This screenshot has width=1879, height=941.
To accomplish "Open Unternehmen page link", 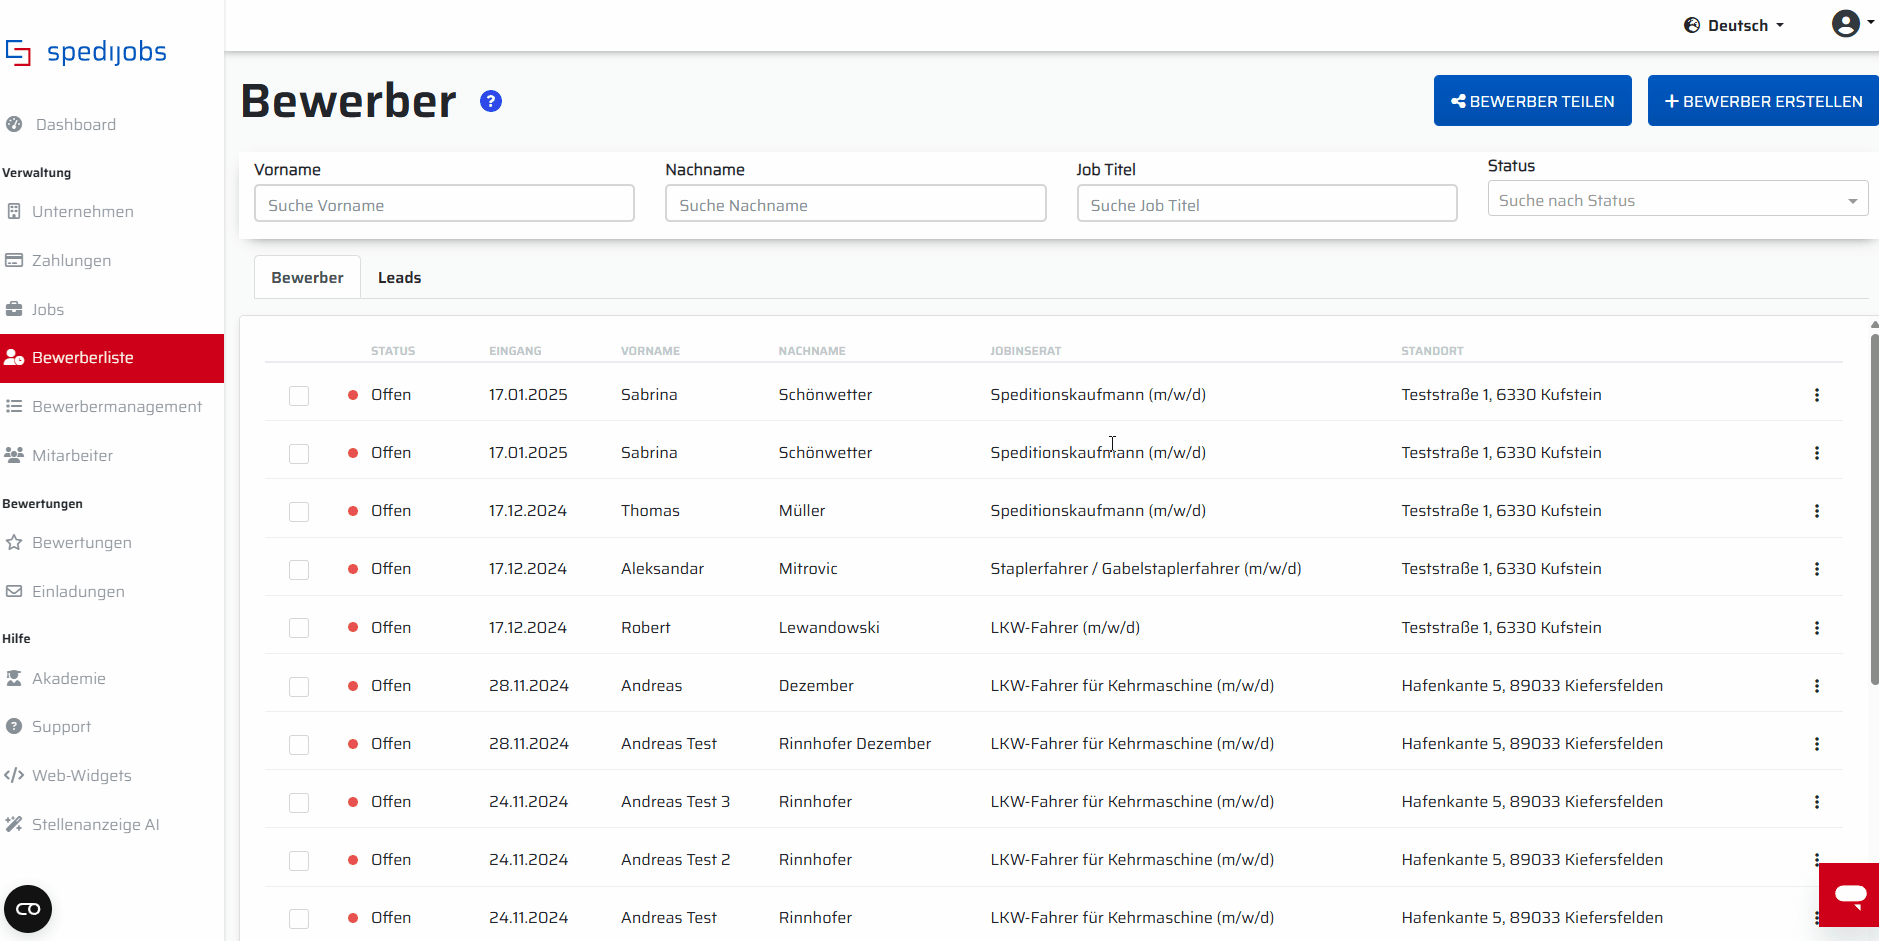I will pos(83,211).
